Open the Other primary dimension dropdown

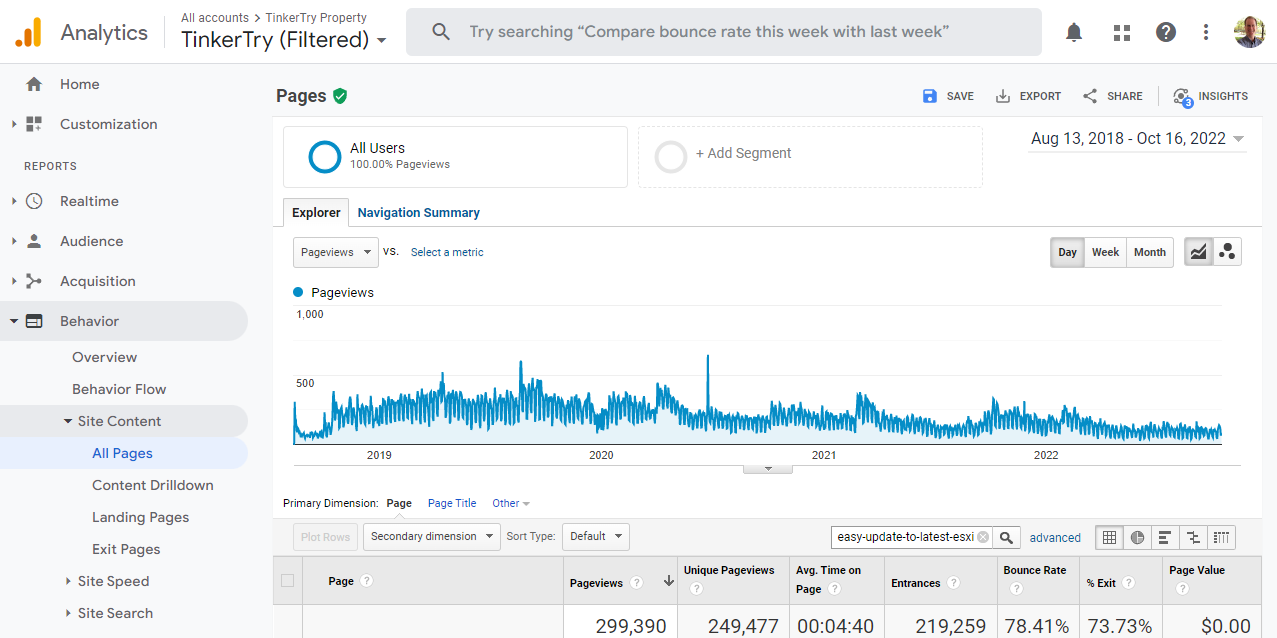pos(511,503)
